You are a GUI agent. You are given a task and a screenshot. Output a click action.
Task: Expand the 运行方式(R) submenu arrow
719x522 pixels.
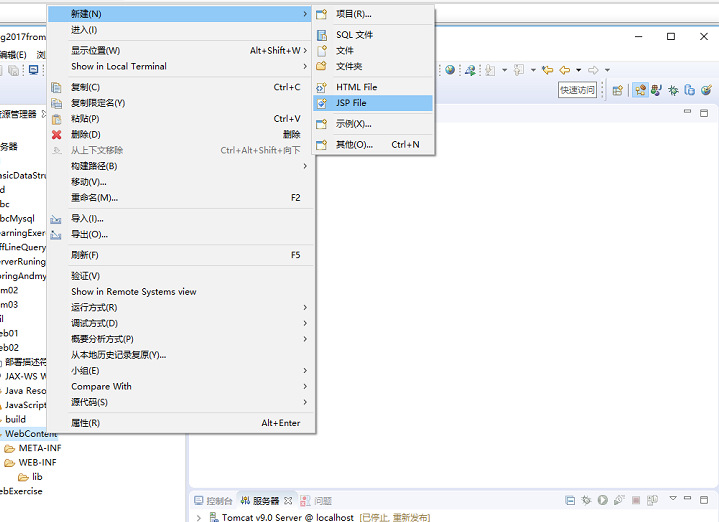[305, 307]
